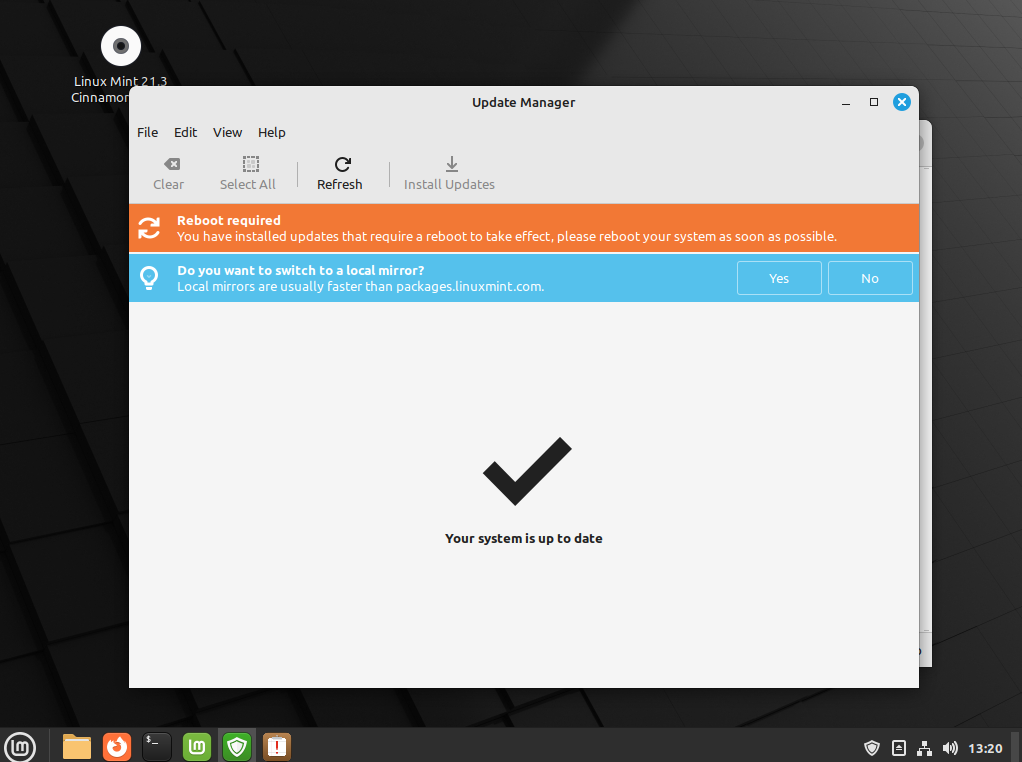
Task: Click the Update Manager title bar text
Action: coord(524,102)
